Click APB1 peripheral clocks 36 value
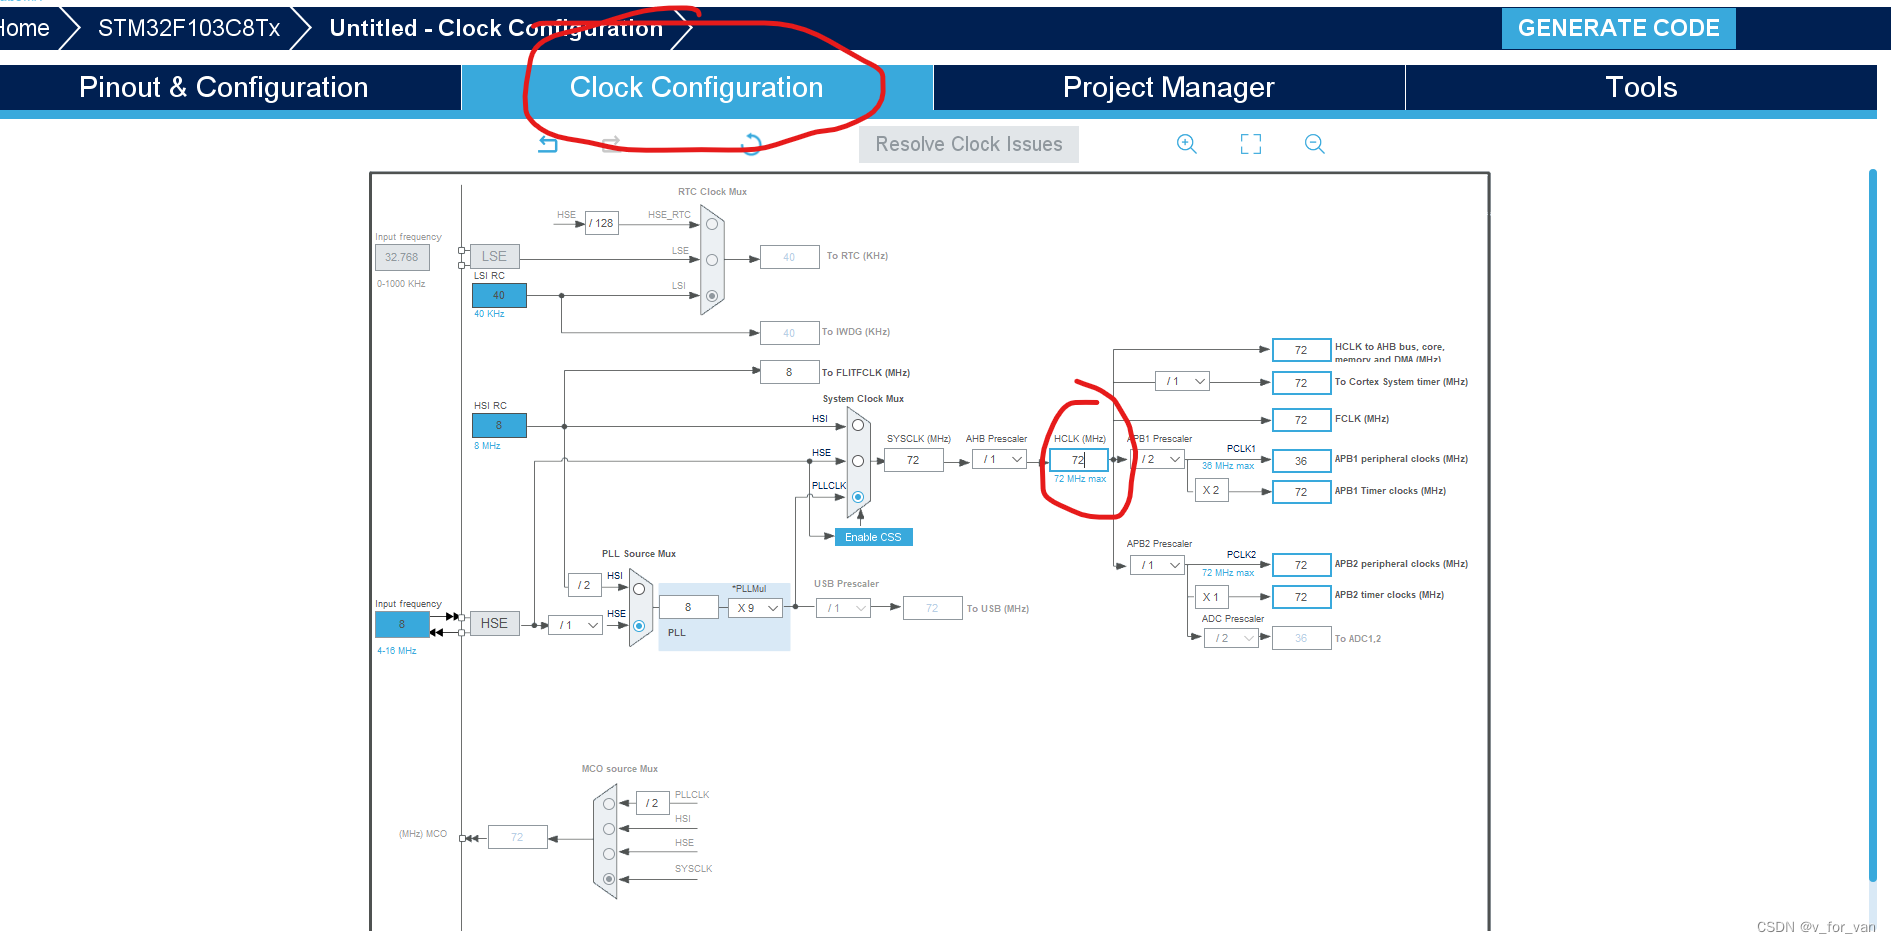1891x943 pixels. [1301, 461]
